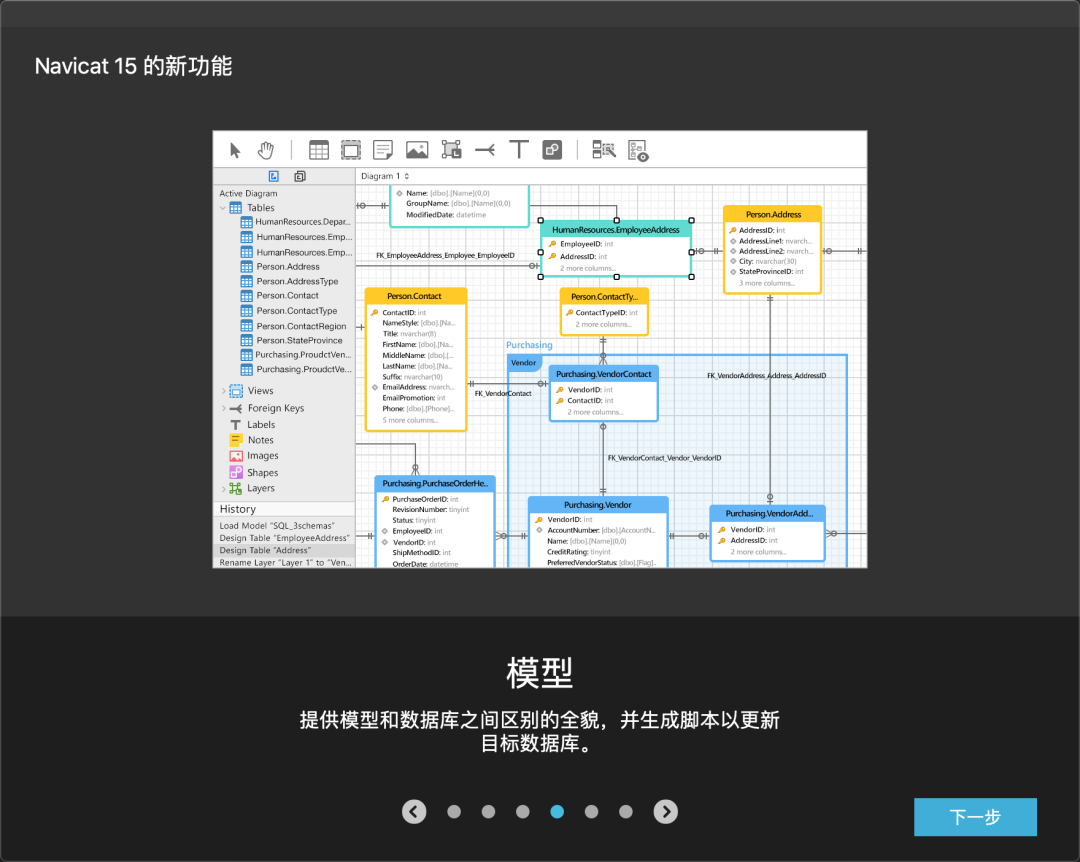Select Person.Contact in the tables tree
This screenshot has height=862, width=1080.
click(x=287, y=296)
